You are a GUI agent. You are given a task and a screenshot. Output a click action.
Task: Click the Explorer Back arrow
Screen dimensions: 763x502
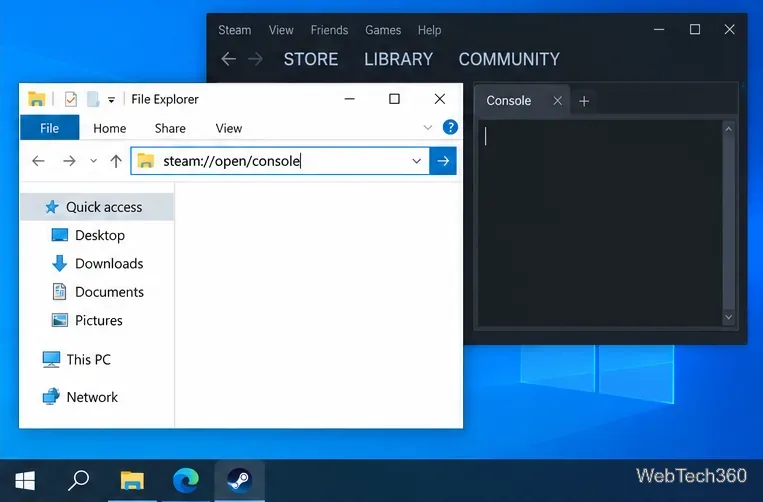(38, 161)
